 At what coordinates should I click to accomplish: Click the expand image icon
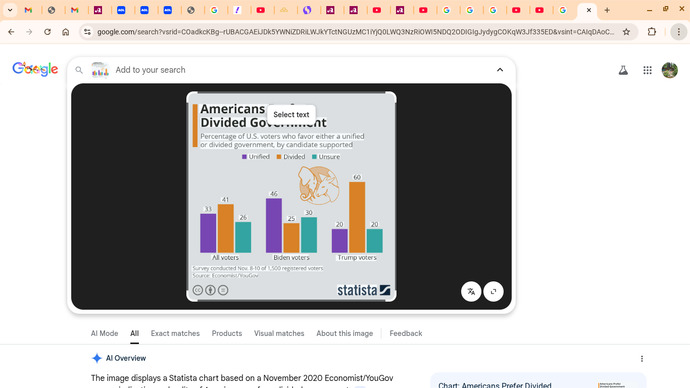coord(493,291)
